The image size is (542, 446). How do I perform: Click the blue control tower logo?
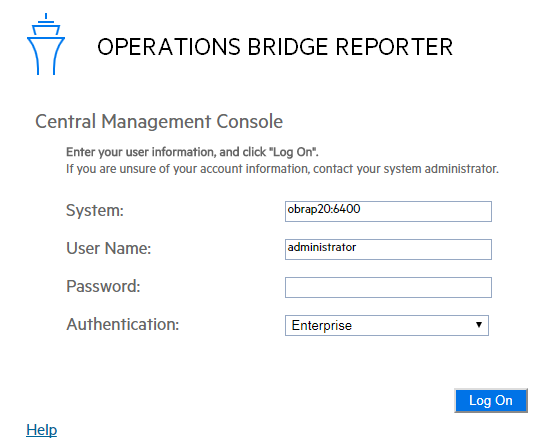click(46, 44)
